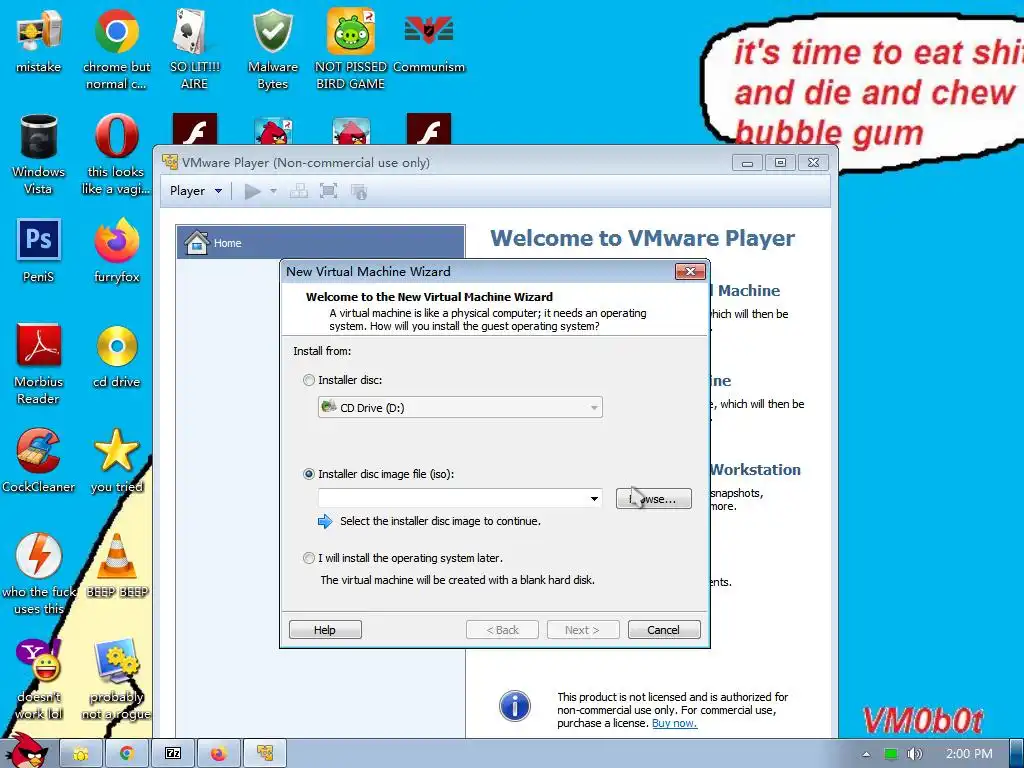Open 'chrome but normal c...' desktop icon

pyautogui.click(x=116, y=49)
